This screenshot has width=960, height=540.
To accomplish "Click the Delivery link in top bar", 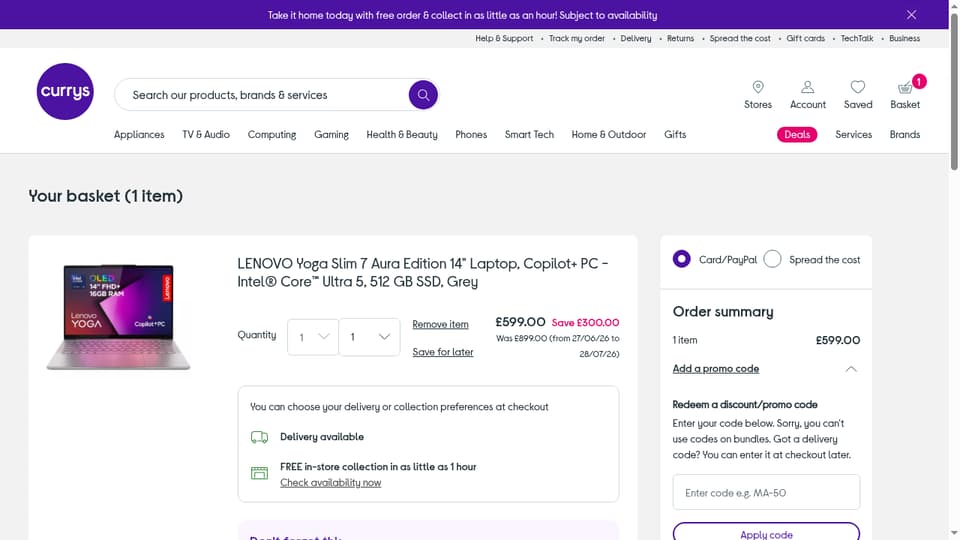I will pos(636,39).
